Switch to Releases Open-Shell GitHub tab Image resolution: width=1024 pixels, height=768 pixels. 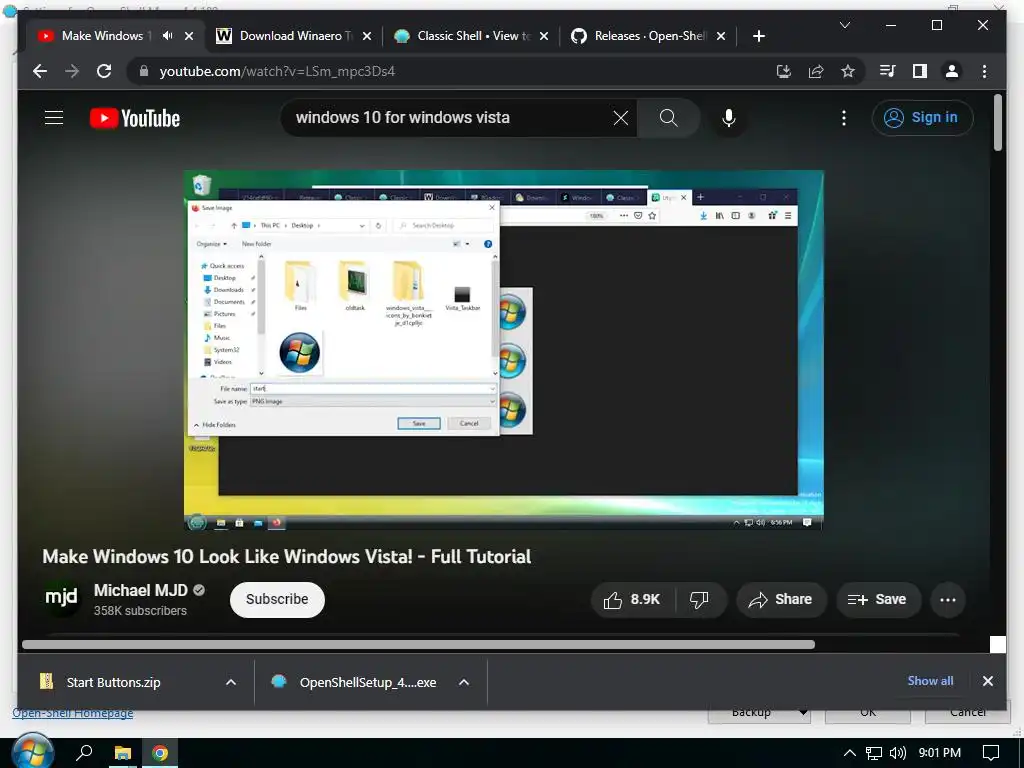[x=648, y=36]
